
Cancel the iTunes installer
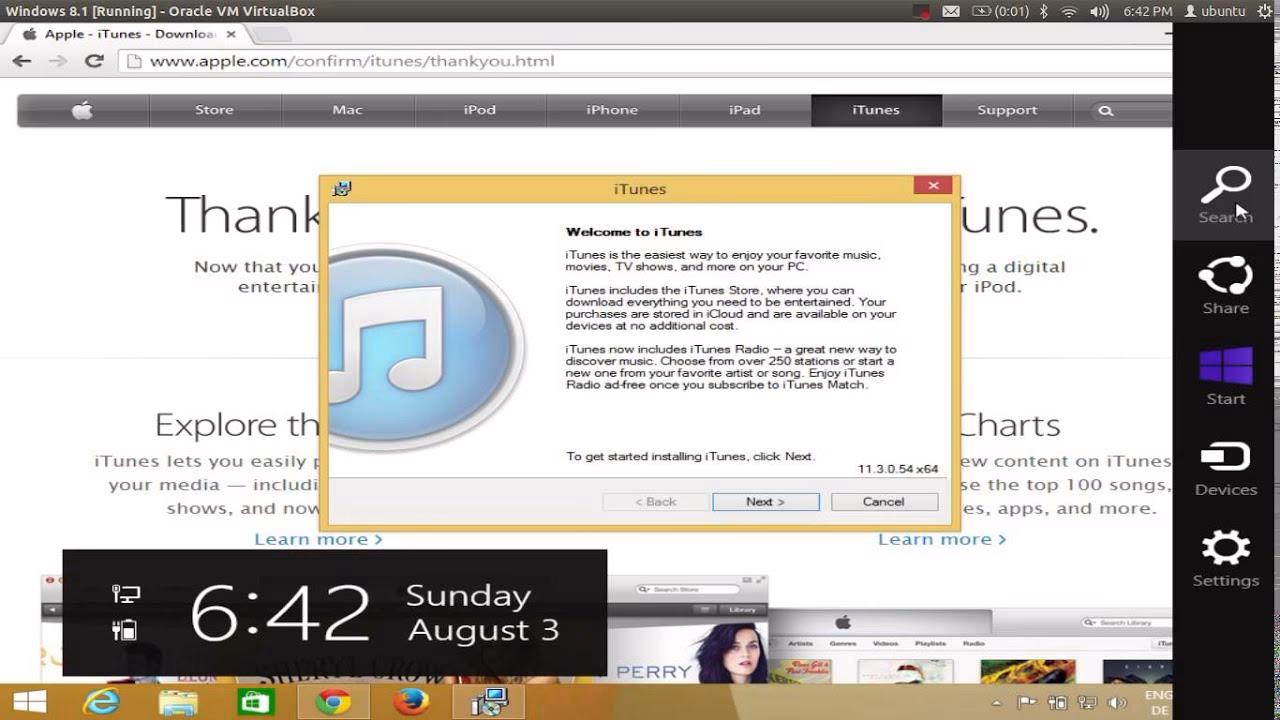[x=884, y=502]
